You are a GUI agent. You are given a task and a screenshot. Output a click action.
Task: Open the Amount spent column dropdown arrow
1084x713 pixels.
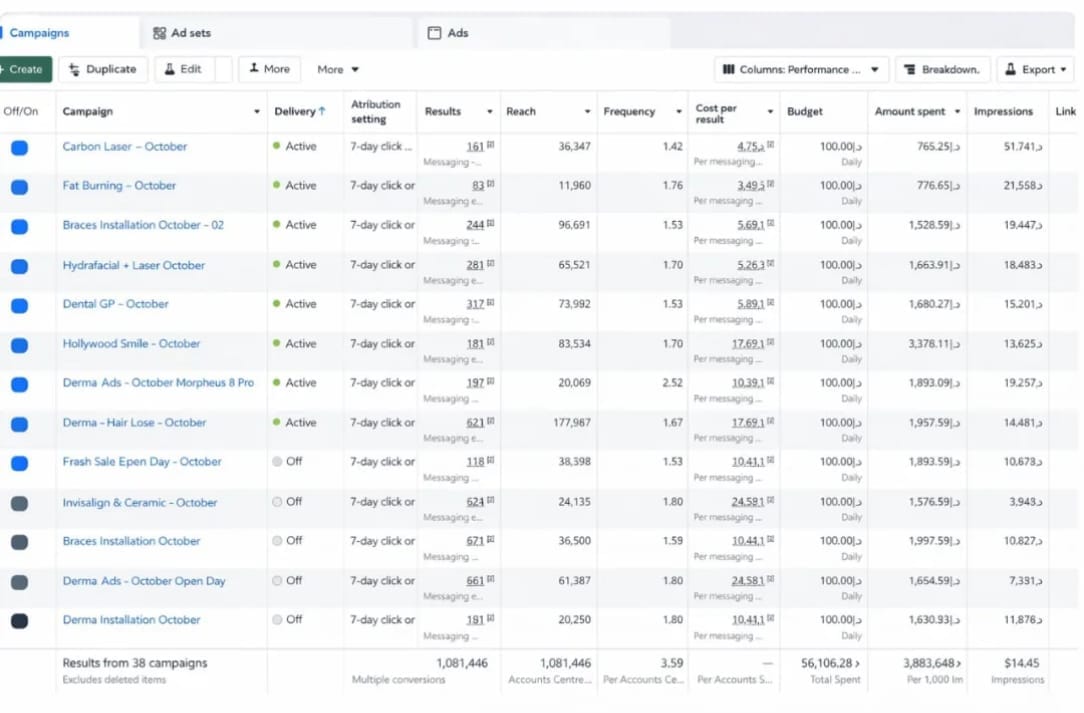click(957, 111)
